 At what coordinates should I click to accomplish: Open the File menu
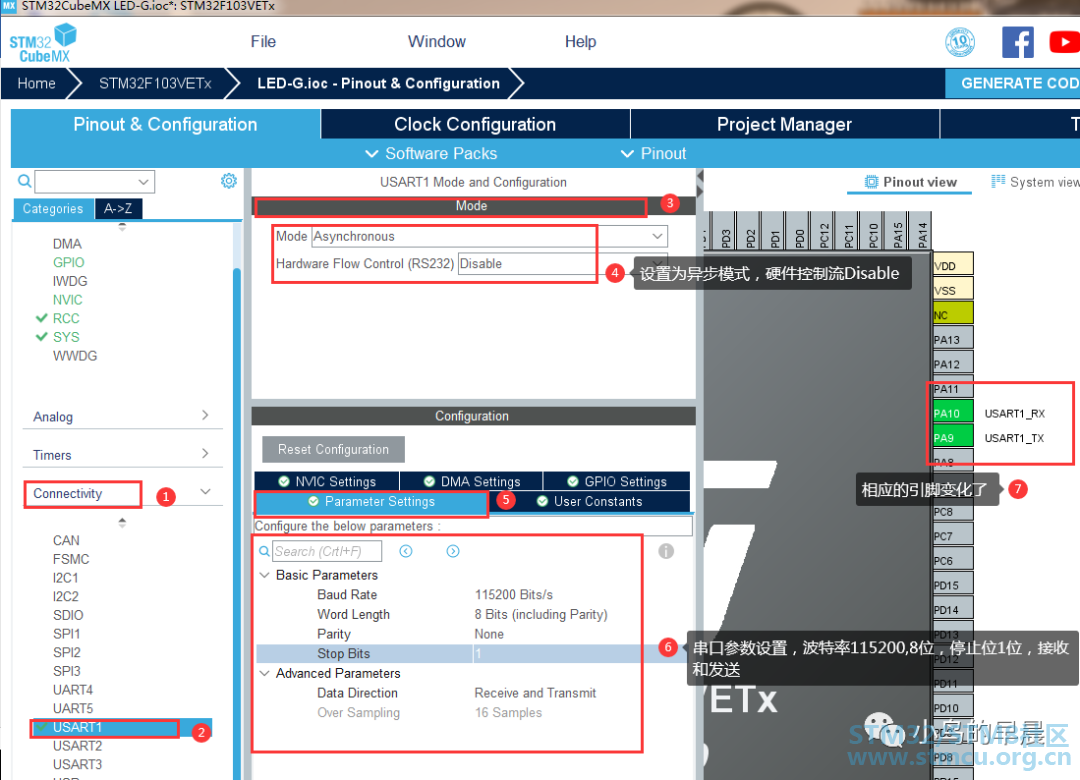pos(263,41)
